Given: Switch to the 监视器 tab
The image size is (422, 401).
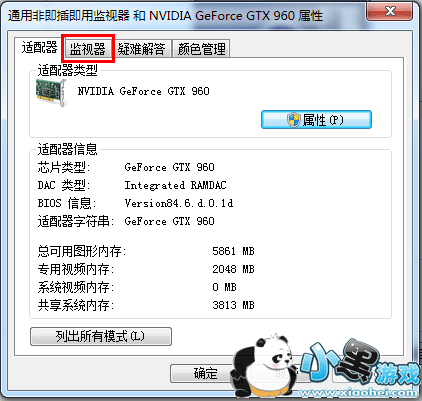Looking at the screenshot, I should (x=87, y=49).
